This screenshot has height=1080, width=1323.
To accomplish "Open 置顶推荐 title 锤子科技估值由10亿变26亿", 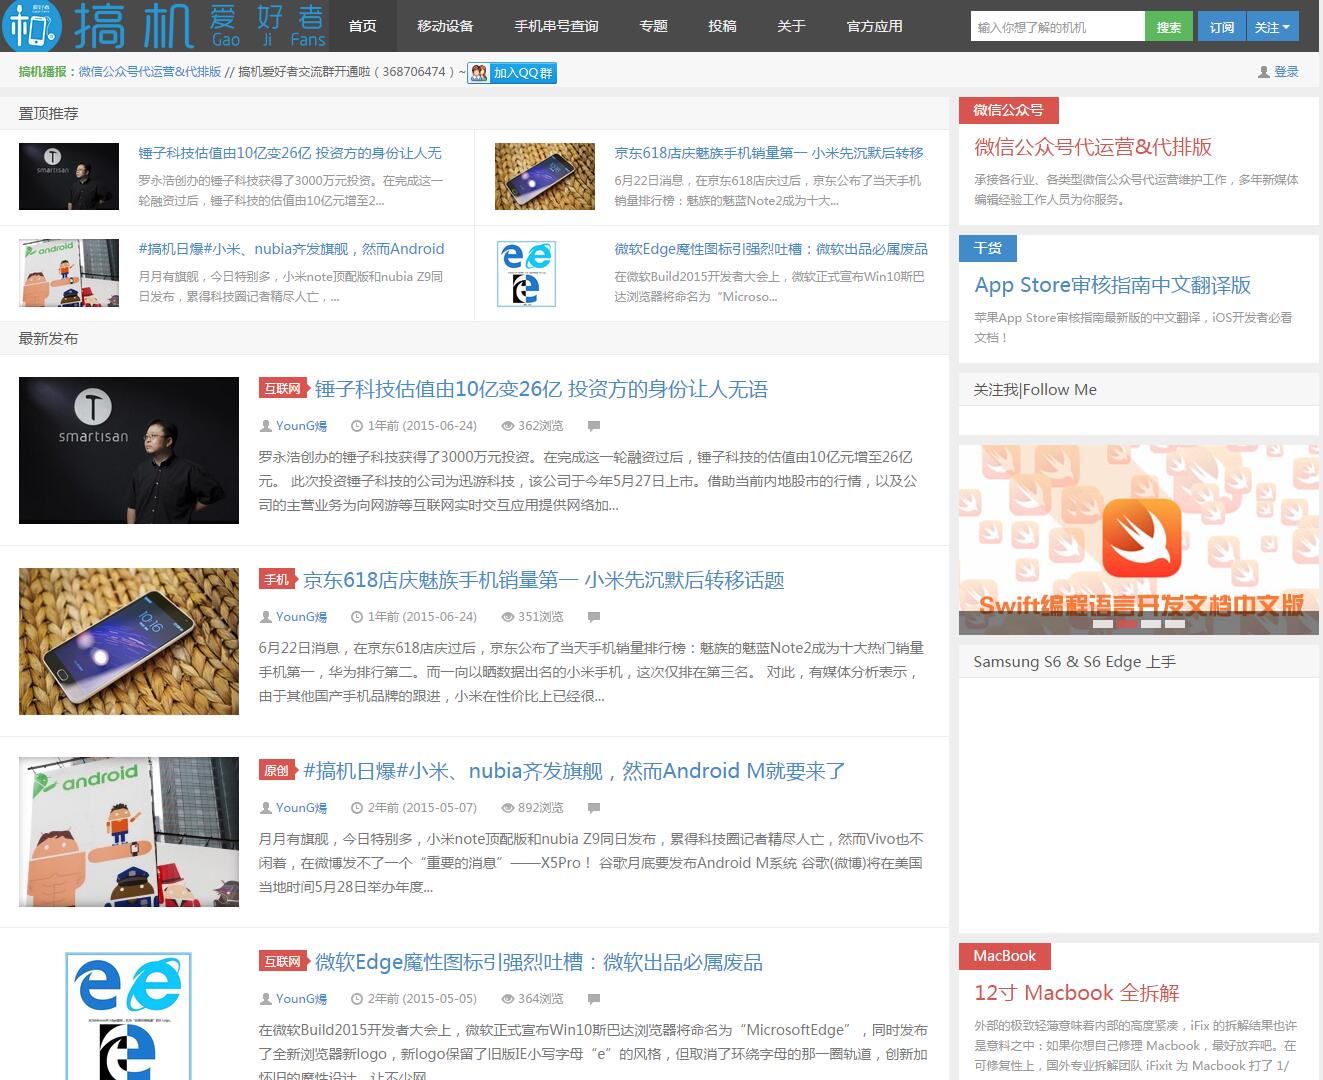I will [x=290, y=153].
